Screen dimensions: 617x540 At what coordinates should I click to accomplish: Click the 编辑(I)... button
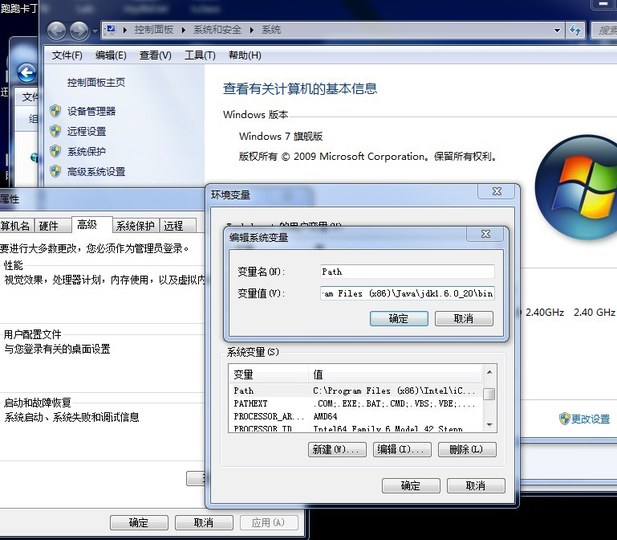(x=402, y=449)
